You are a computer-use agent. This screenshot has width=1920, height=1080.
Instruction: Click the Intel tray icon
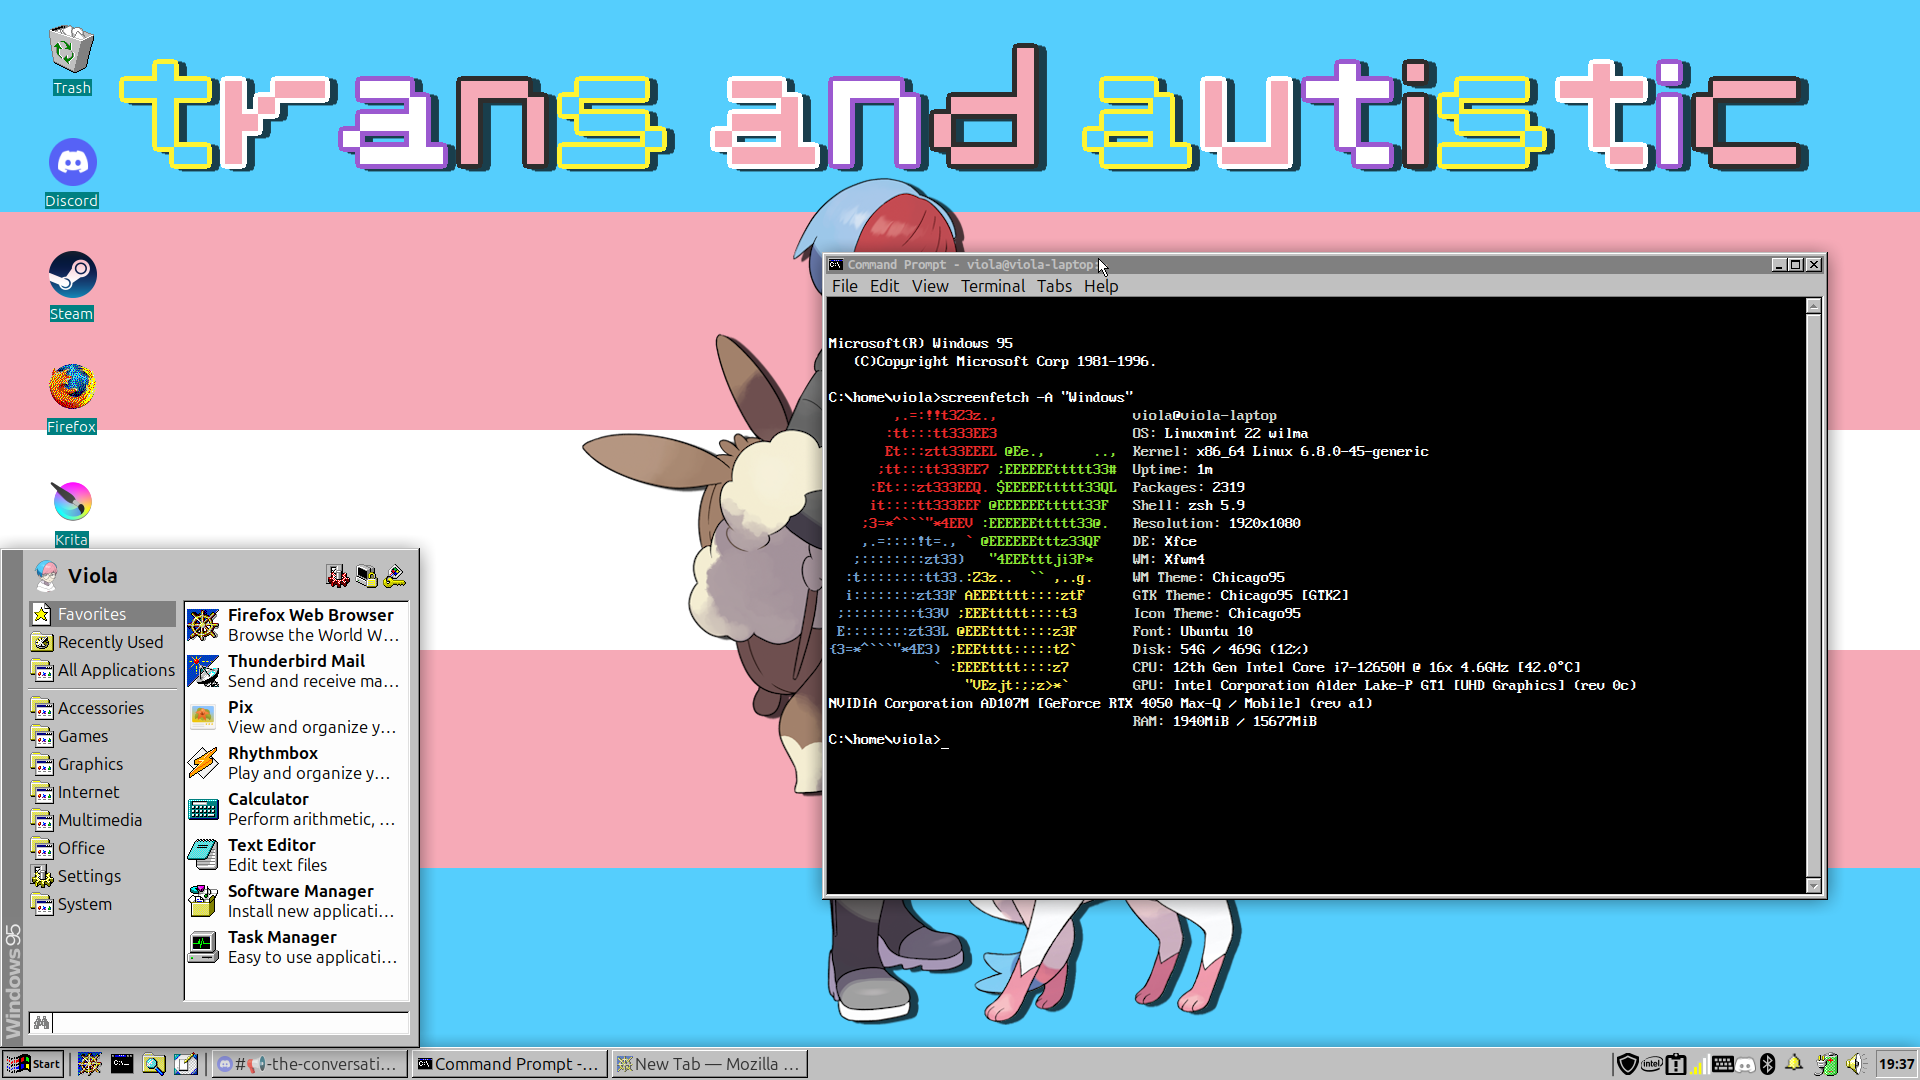click(1652, 1064)
